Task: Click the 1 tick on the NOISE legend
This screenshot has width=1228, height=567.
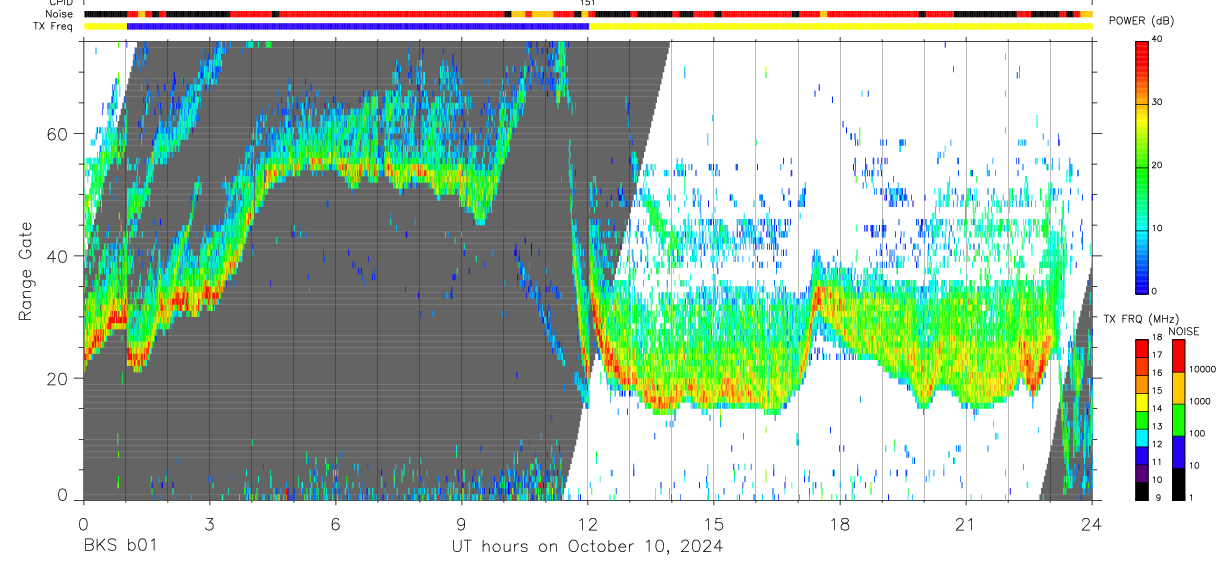Action: click(1193, 498)
